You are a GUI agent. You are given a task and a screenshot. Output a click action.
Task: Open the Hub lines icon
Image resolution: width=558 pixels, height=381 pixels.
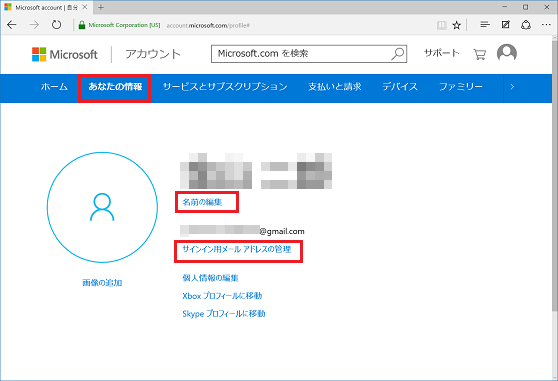[x=485, y=24]
